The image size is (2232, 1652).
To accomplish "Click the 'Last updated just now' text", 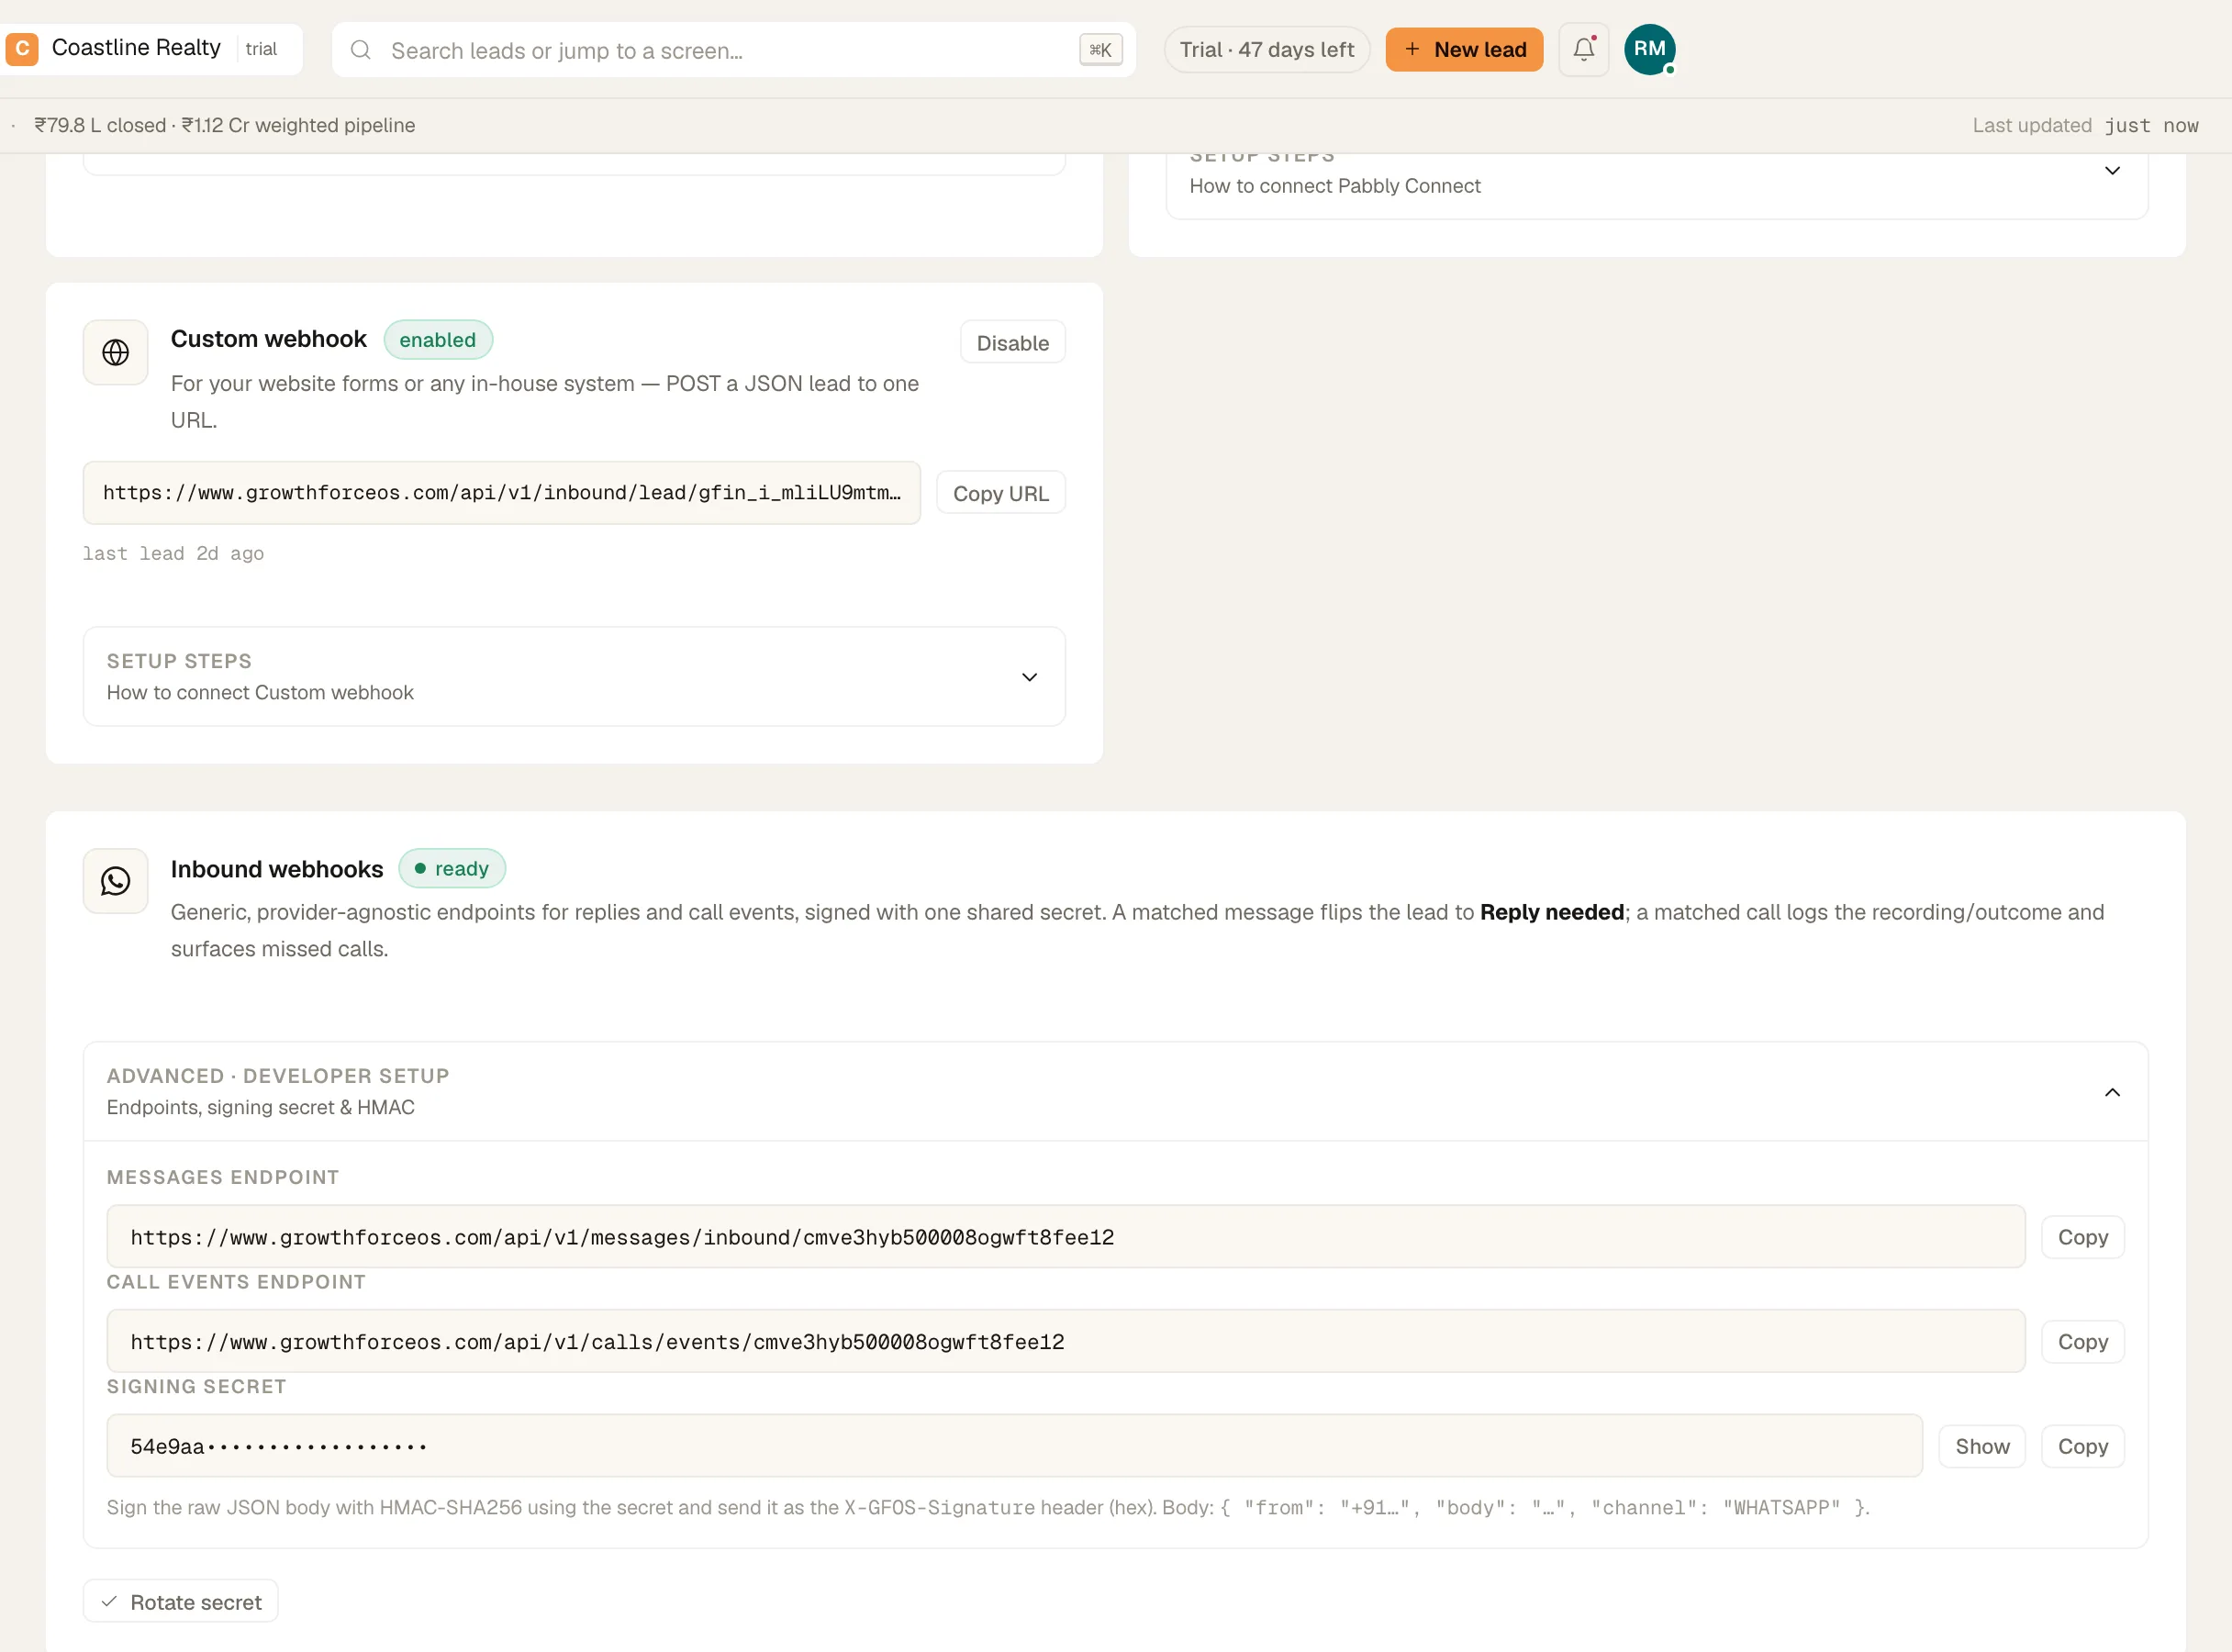I will 2085,126.
